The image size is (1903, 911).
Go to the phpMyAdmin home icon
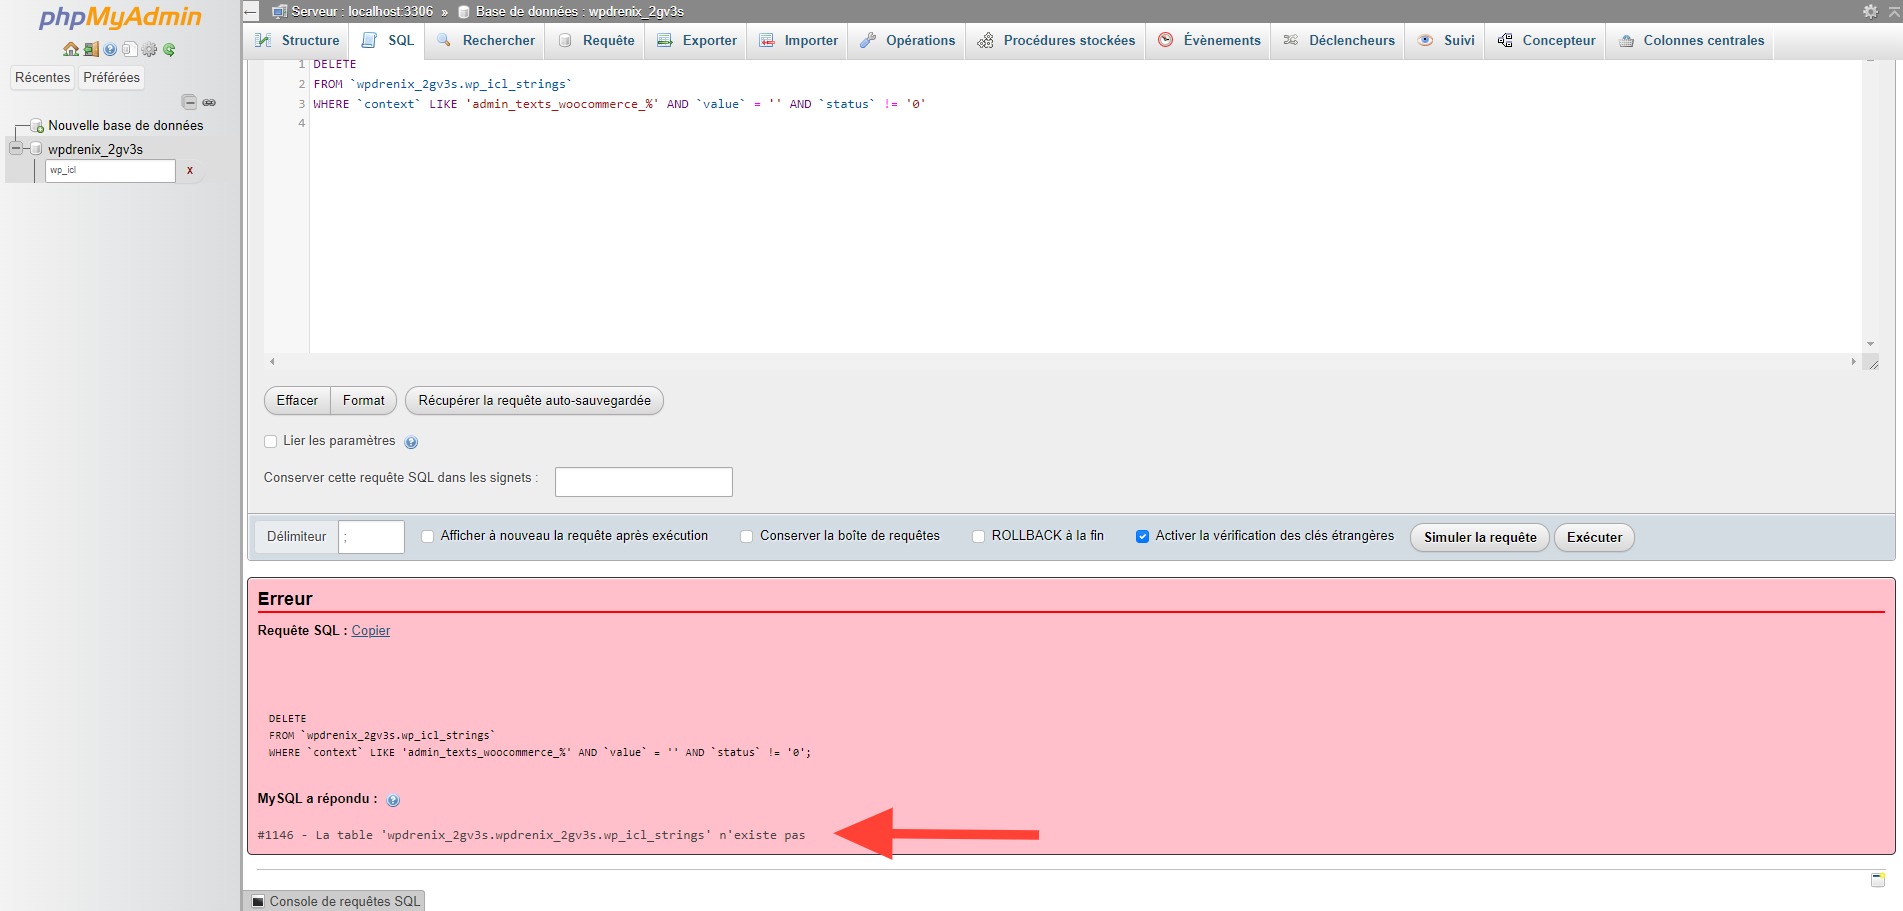pyautogui.click(x=71, y=49)
